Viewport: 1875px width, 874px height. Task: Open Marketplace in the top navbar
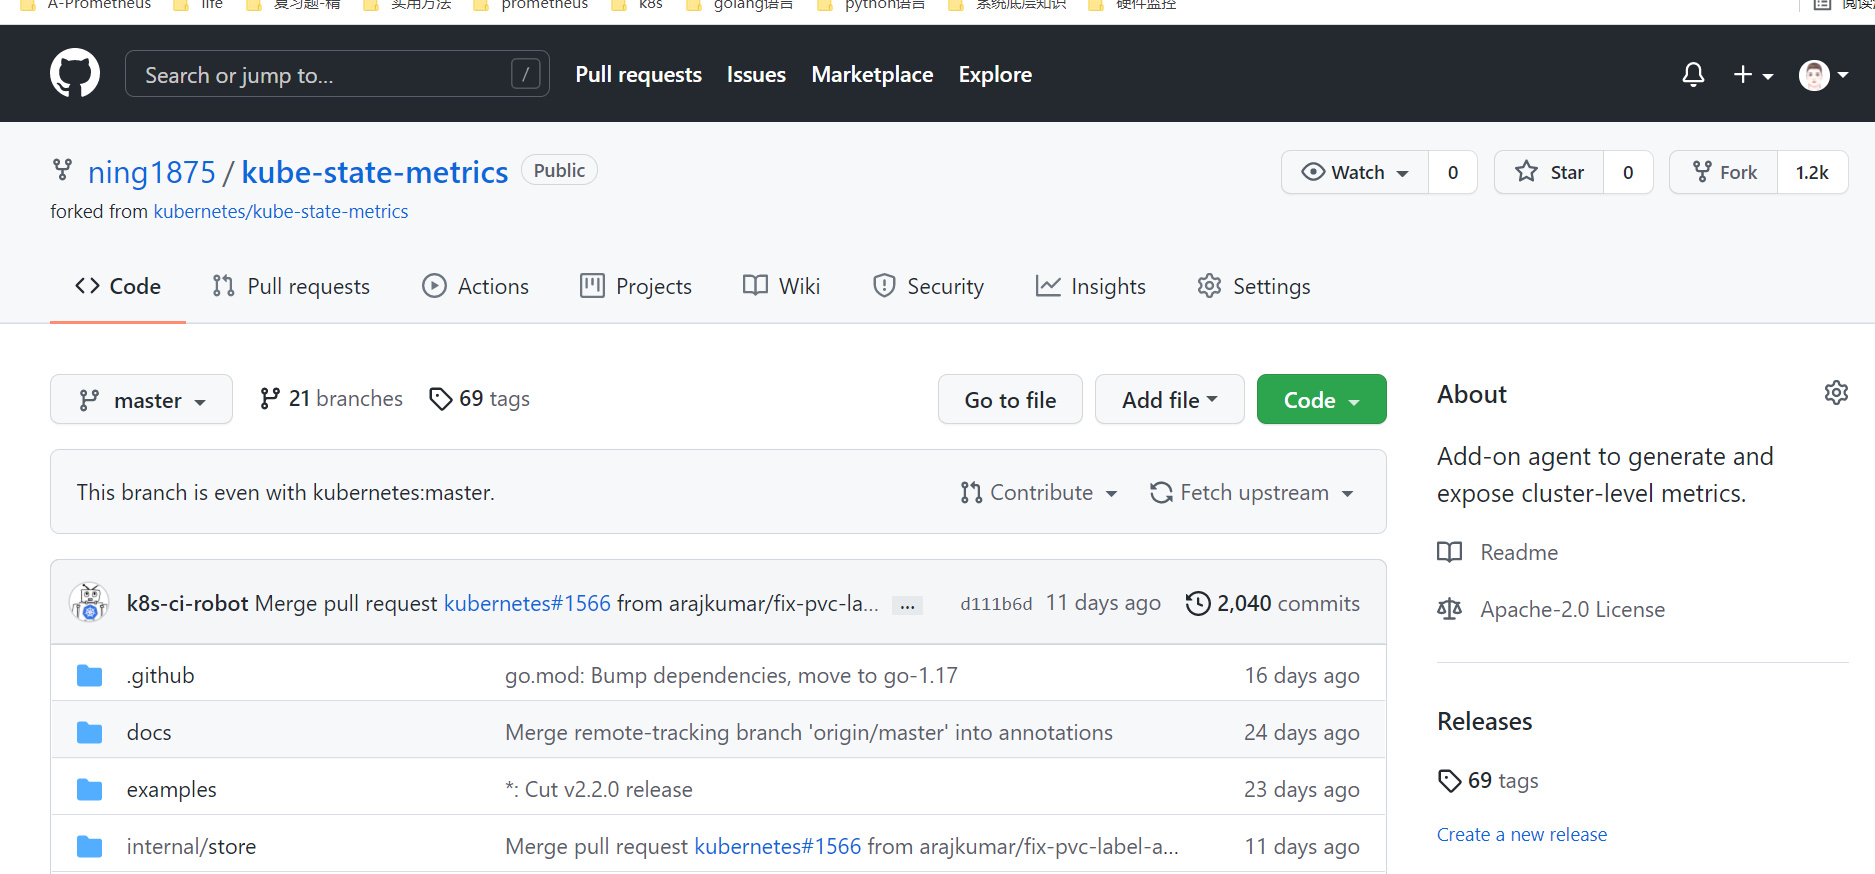(x=872, y=74)
